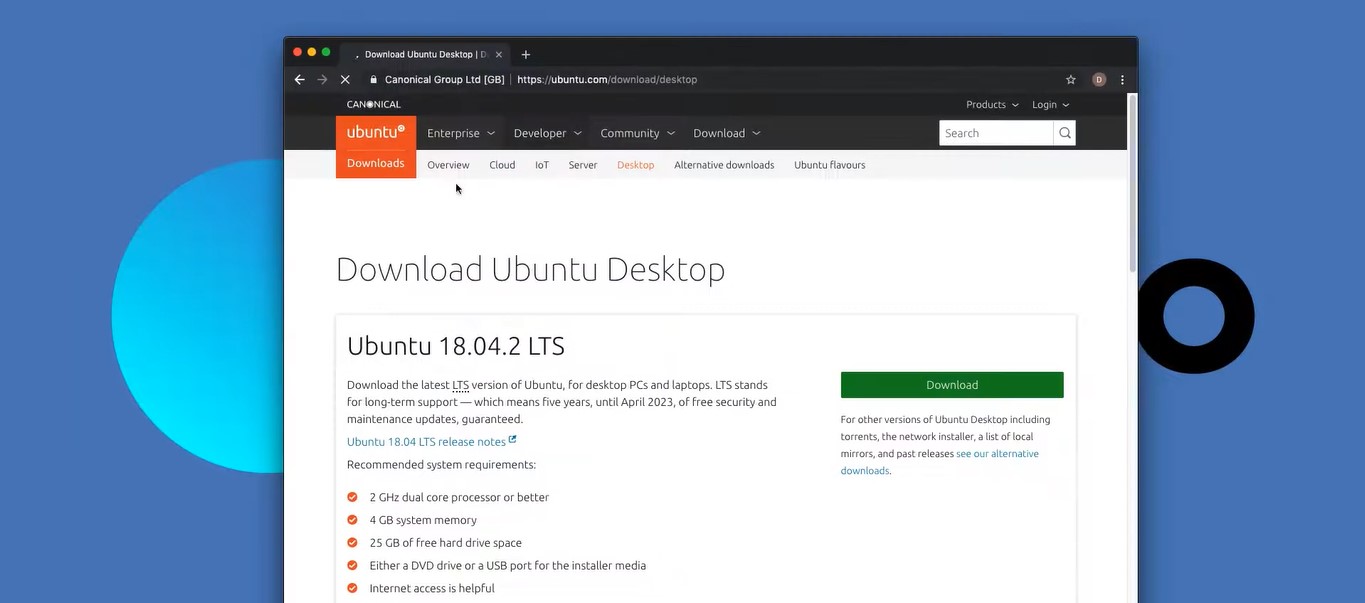
Task: Bookmark this page using the star icon
Action: (1070, 79)
